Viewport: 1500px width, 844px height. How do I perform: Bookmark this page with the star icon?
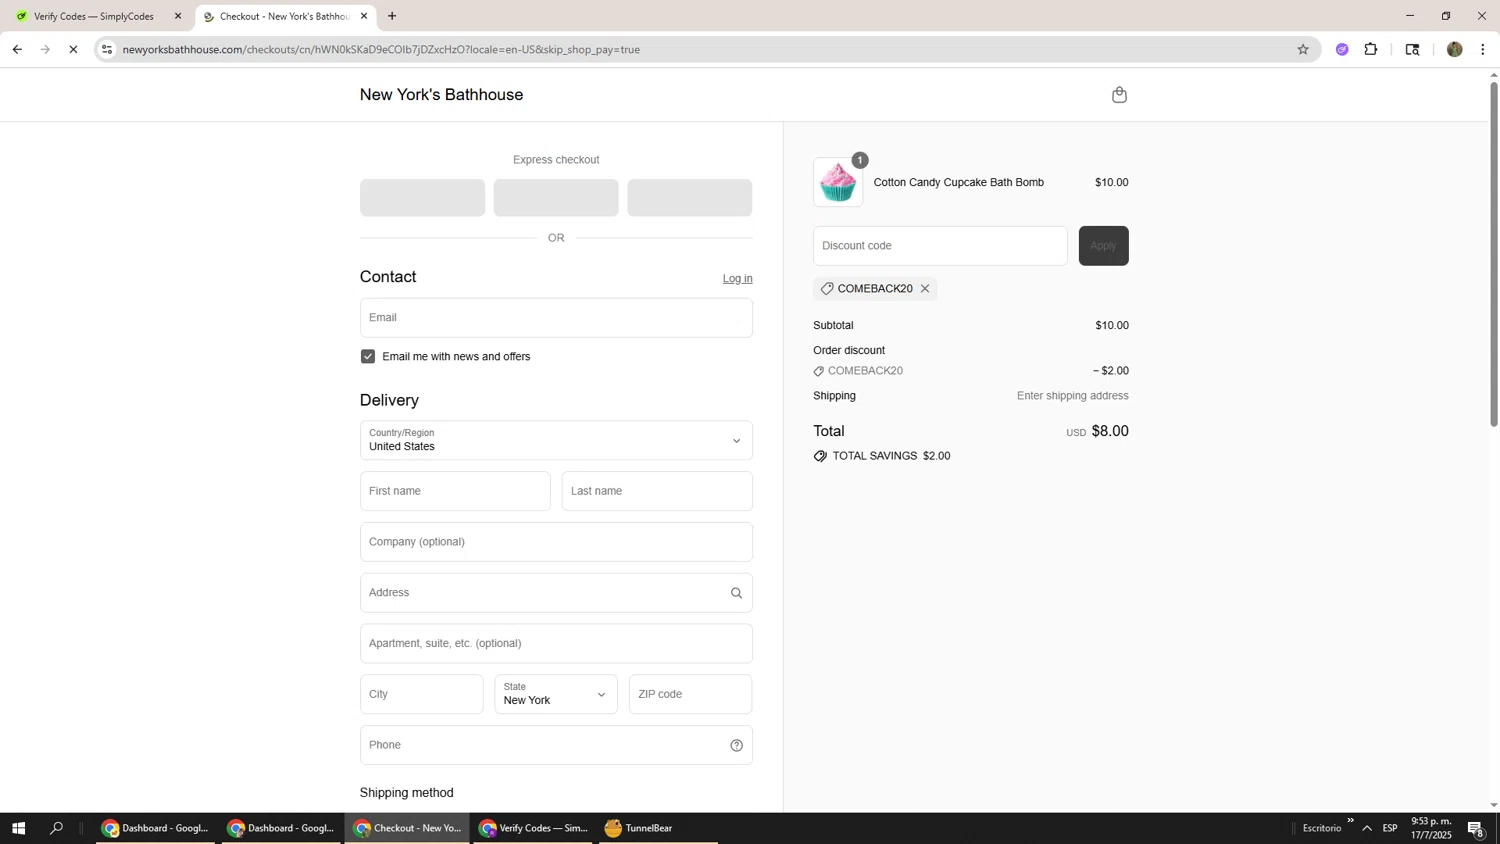tap(1302, 49)
